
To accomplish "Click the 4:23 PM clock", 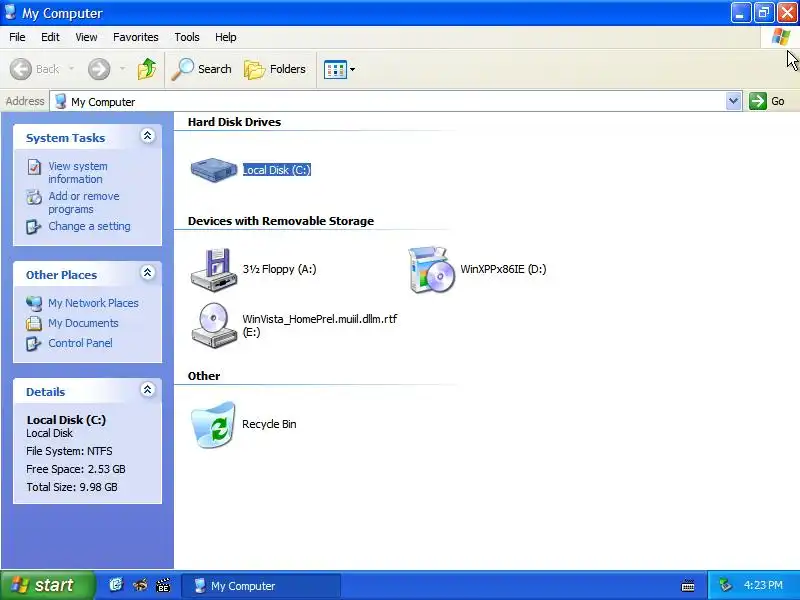I will point(763,585).
